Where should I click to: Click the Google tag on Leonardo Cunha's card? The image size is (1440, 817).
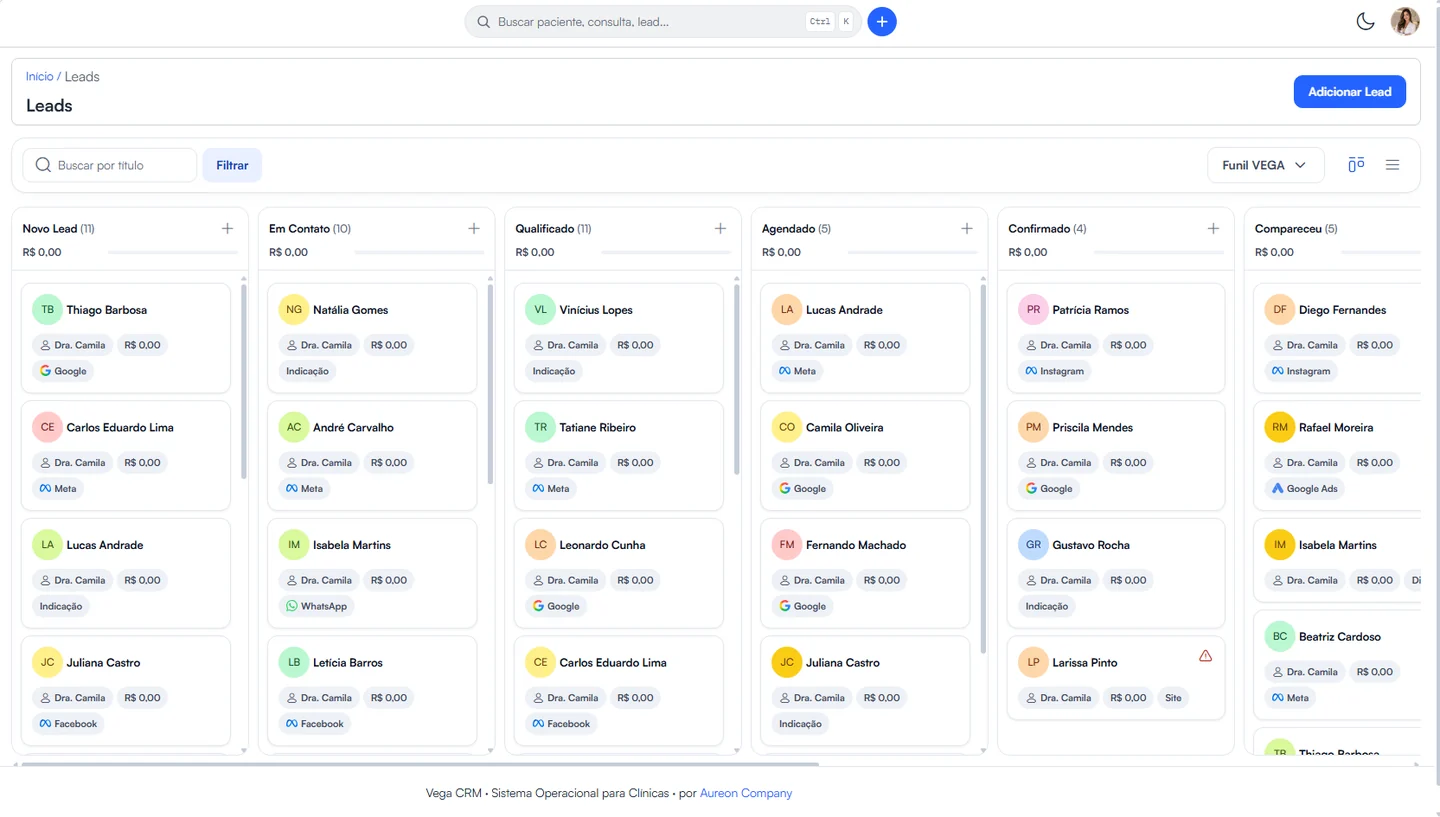pyautogui.click(x=556, y=606)
